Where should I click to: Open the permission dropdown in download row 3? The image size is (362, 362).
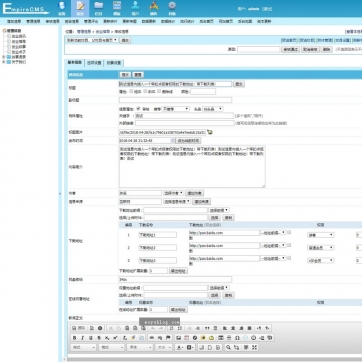320,261
